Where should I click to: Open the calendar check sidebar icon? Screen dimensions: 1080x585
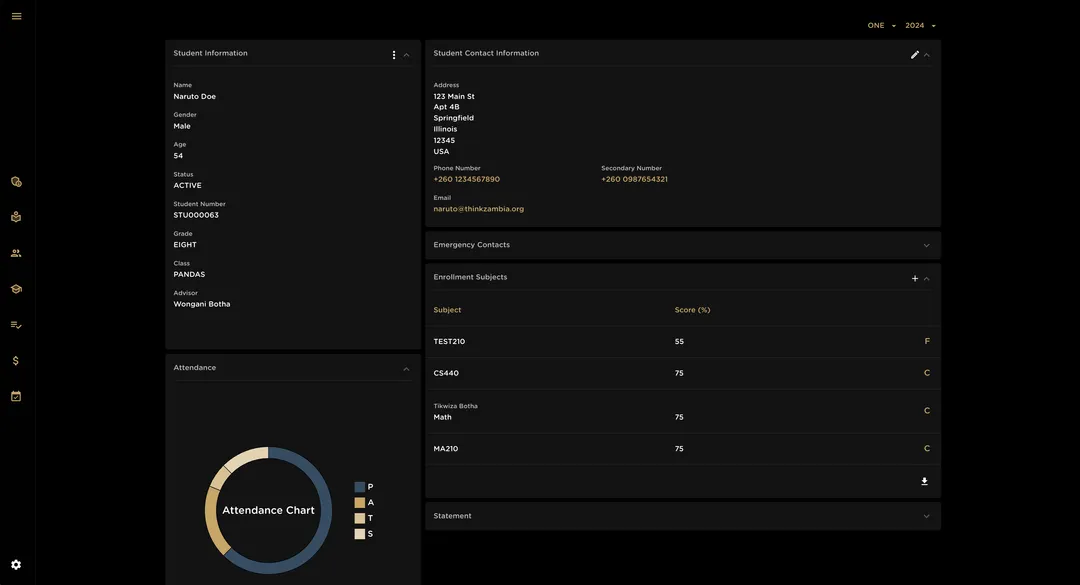click(x=16, y=396)
